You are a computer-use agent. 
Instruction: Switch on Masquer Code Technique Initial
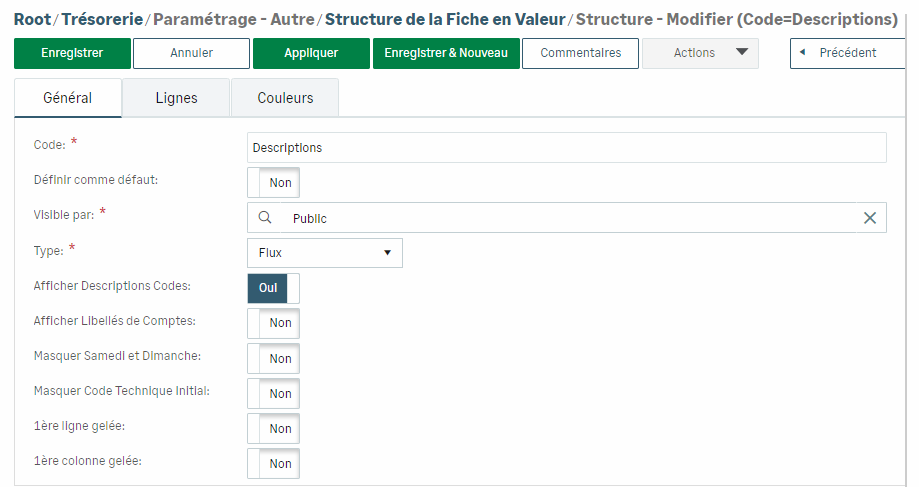pyautogui.click(x=273, y=393)
